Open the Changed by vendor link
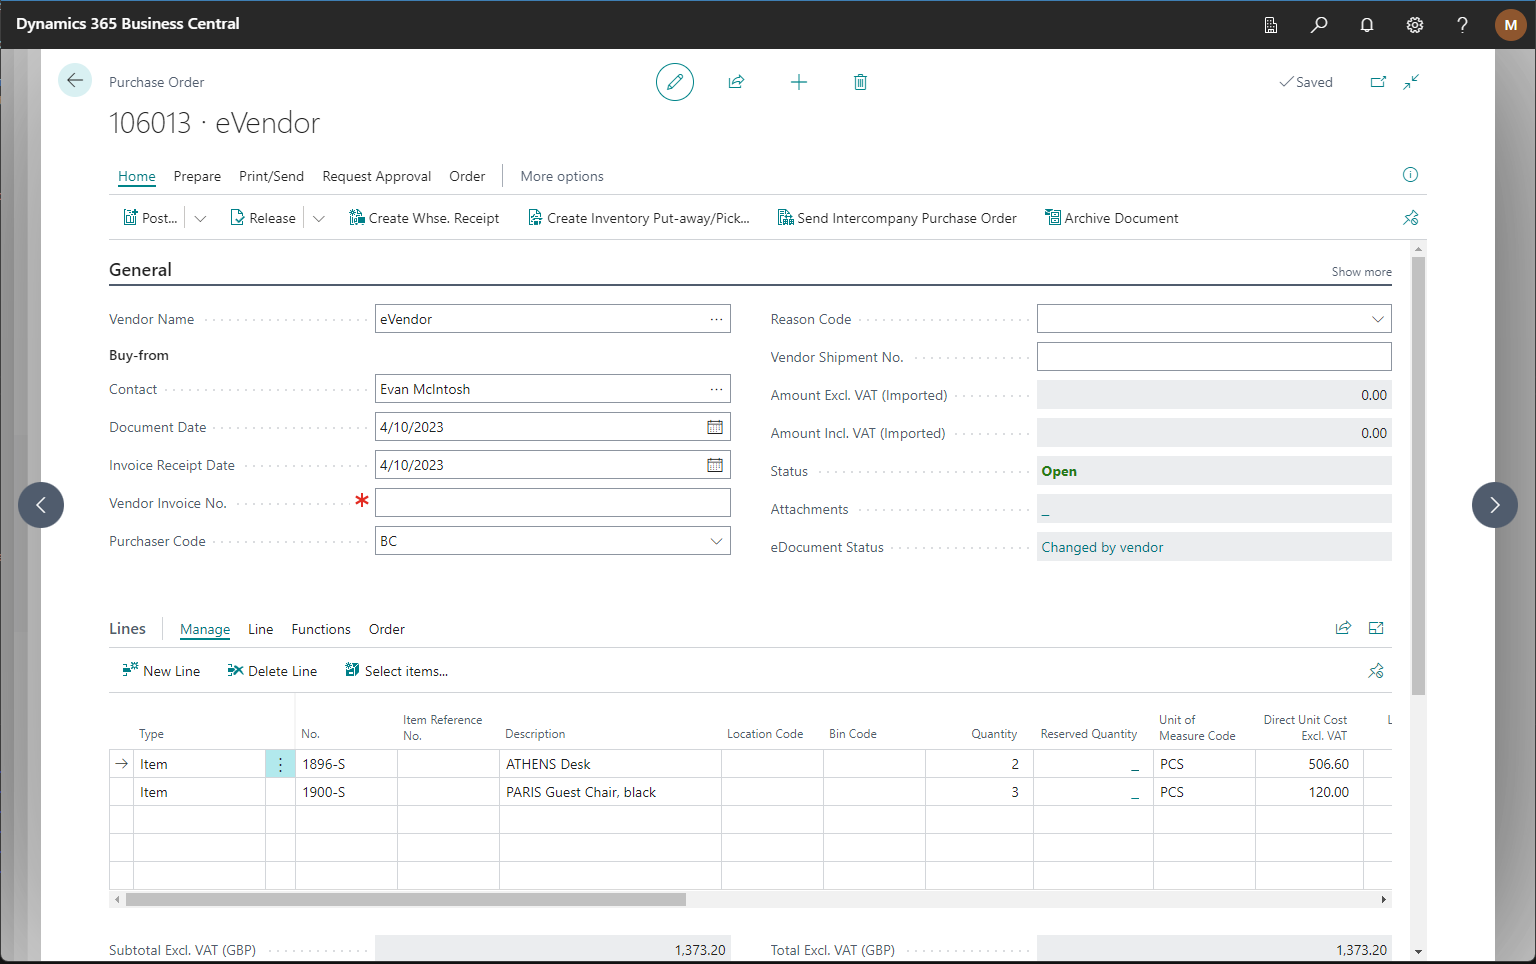Image resolution: width=1536 pixels, height=964 pixels. [x=1102, y=547]
